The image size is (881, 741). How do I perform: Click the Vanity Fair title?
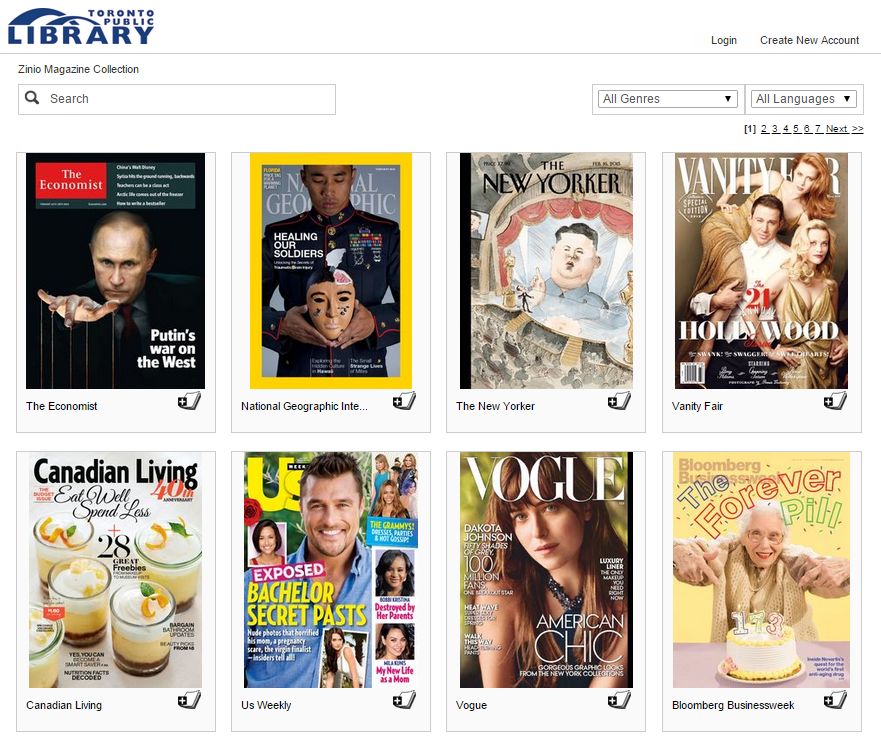[x=697, y=406]
